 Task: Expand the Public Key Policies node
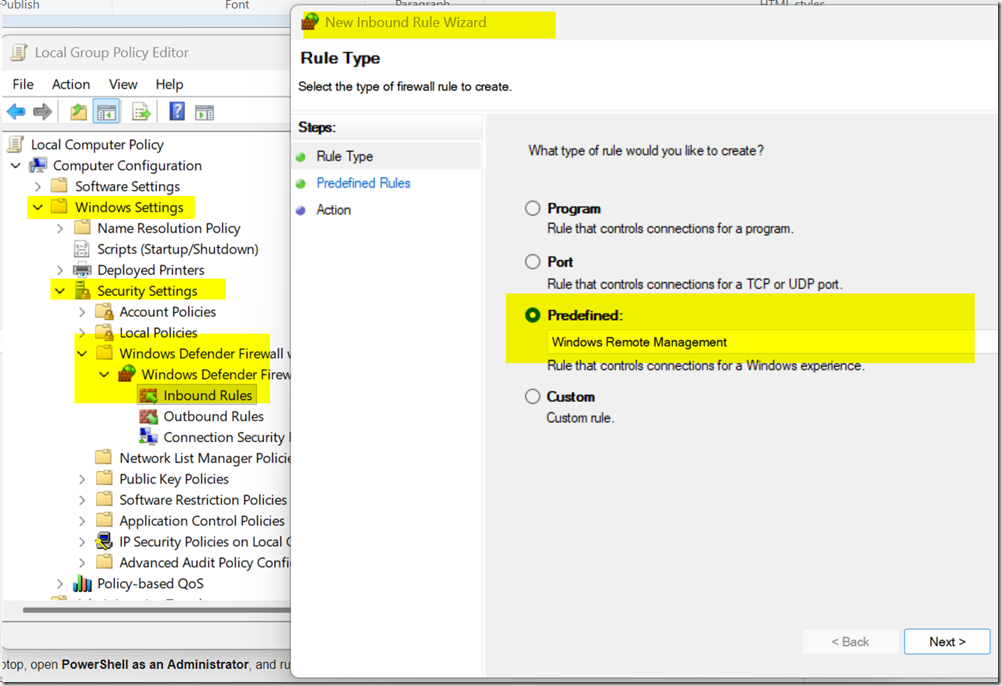[82, 479]
